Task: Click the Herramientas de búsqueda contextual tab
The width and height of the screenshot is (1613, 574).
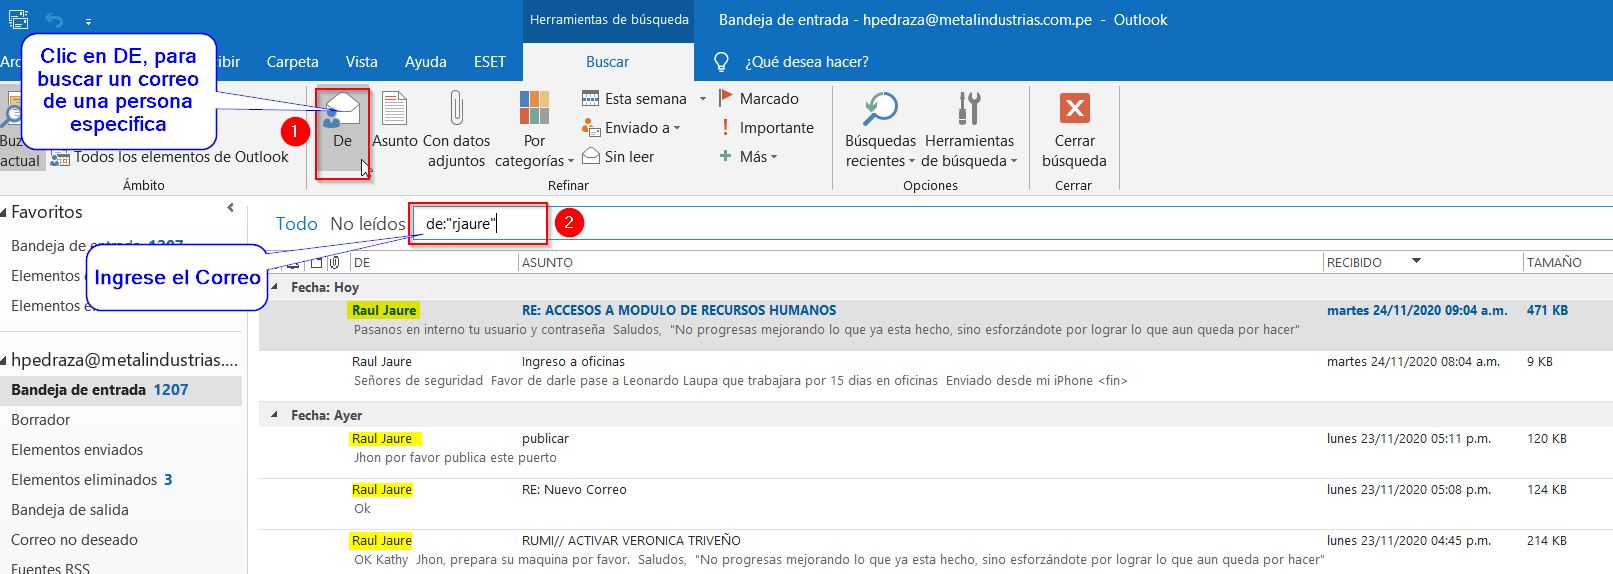Action: 609,20
